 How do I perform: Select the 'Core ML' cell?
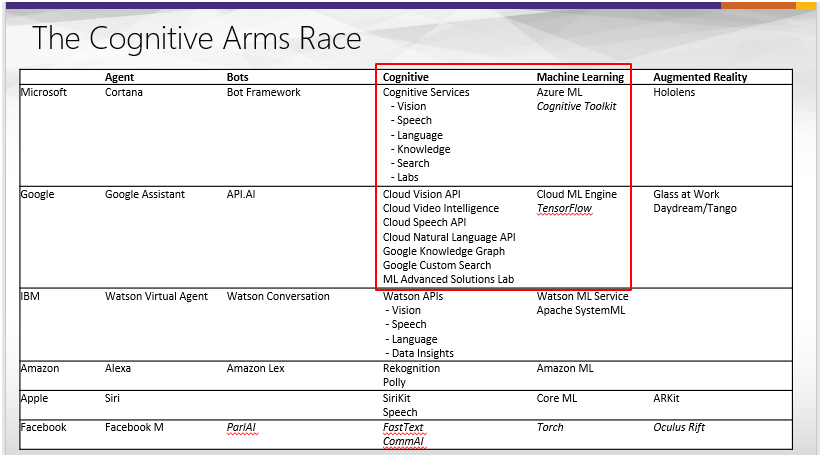557,398
